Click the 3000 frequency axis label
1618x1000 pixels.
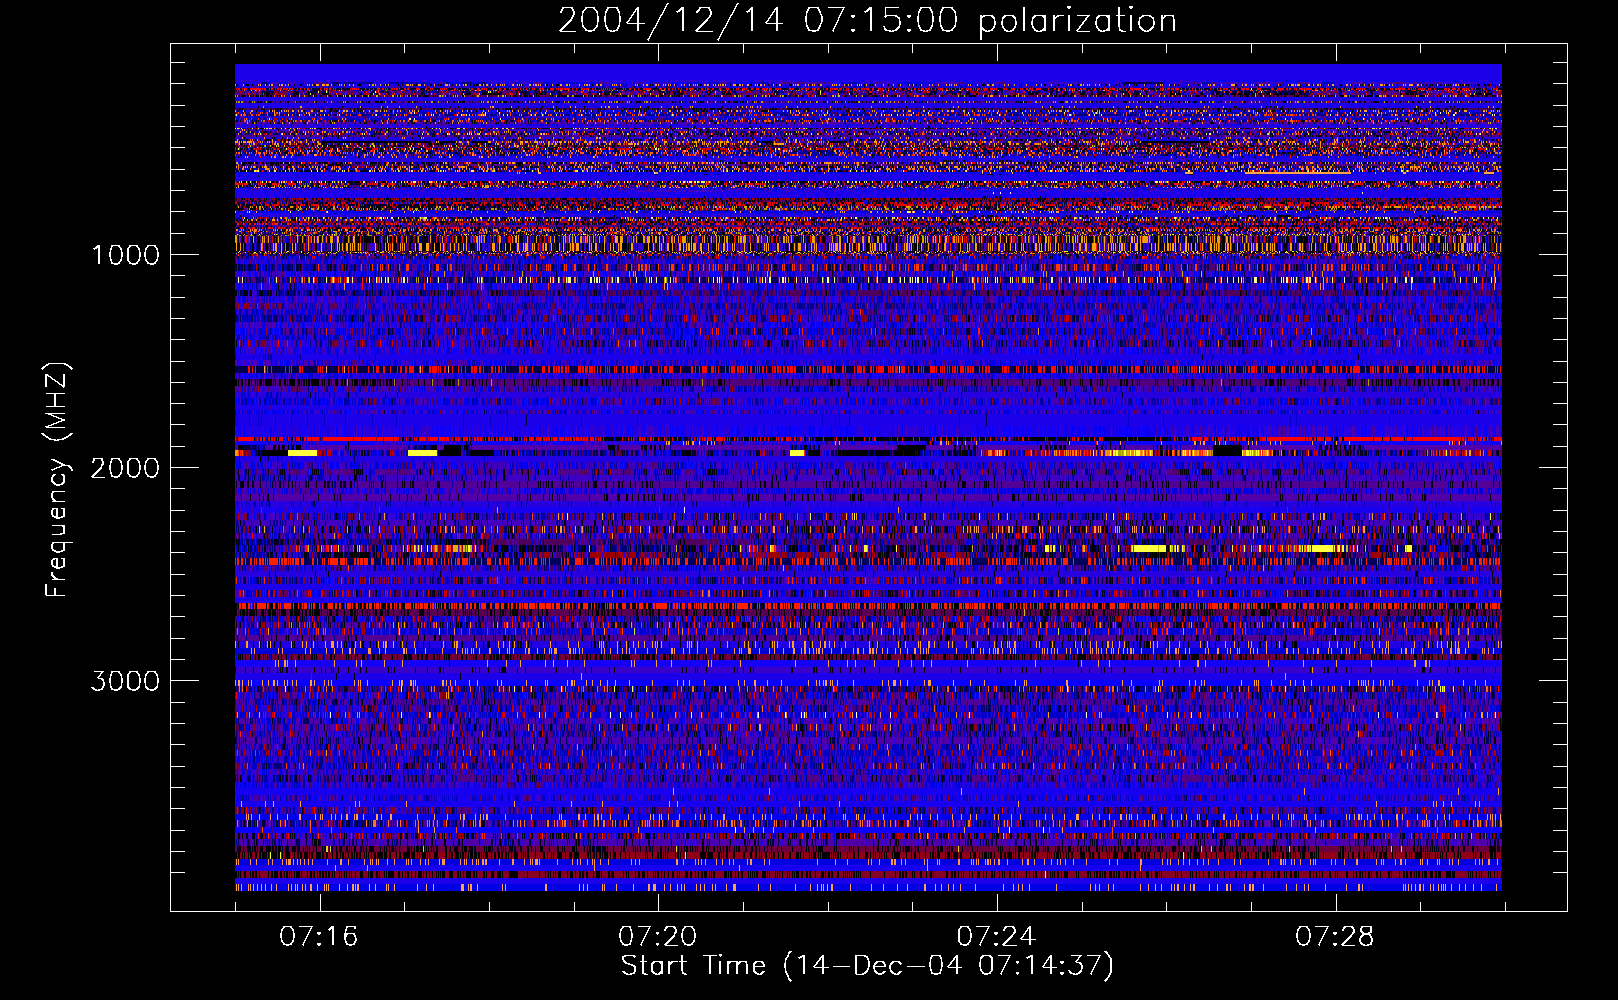125,681
